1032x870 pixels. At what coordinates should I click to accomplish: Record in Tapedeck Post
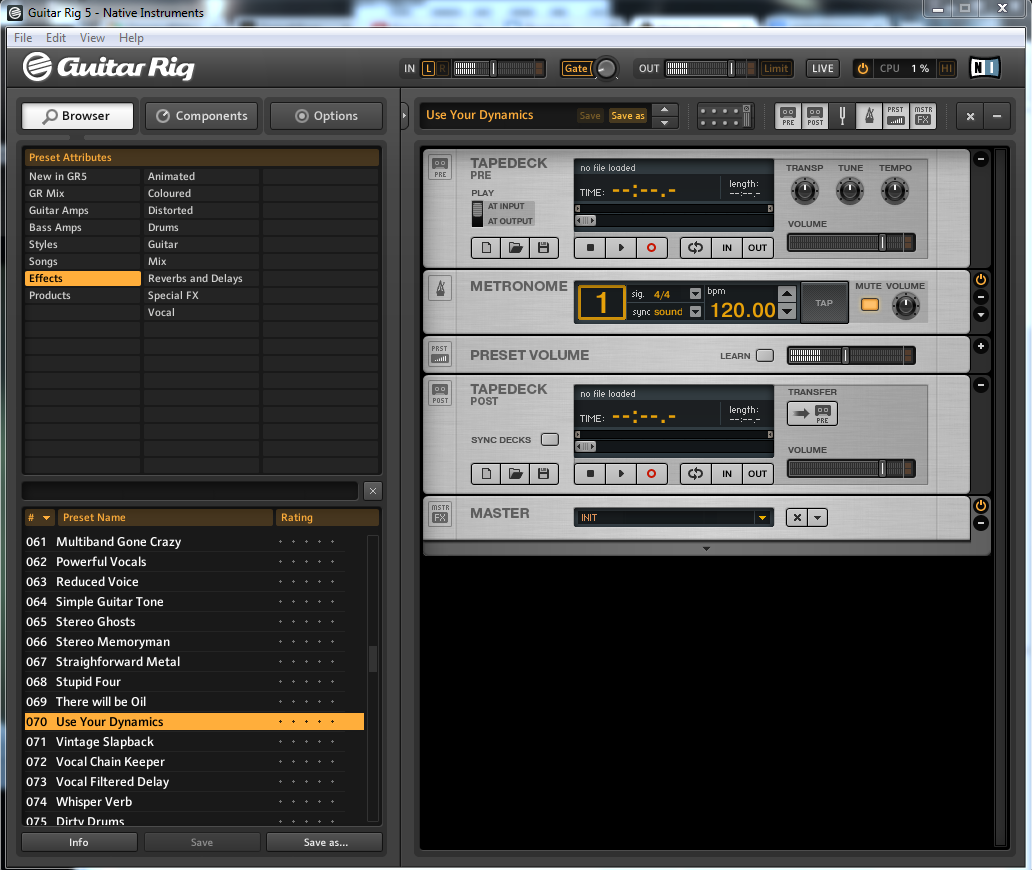point(651,473)
